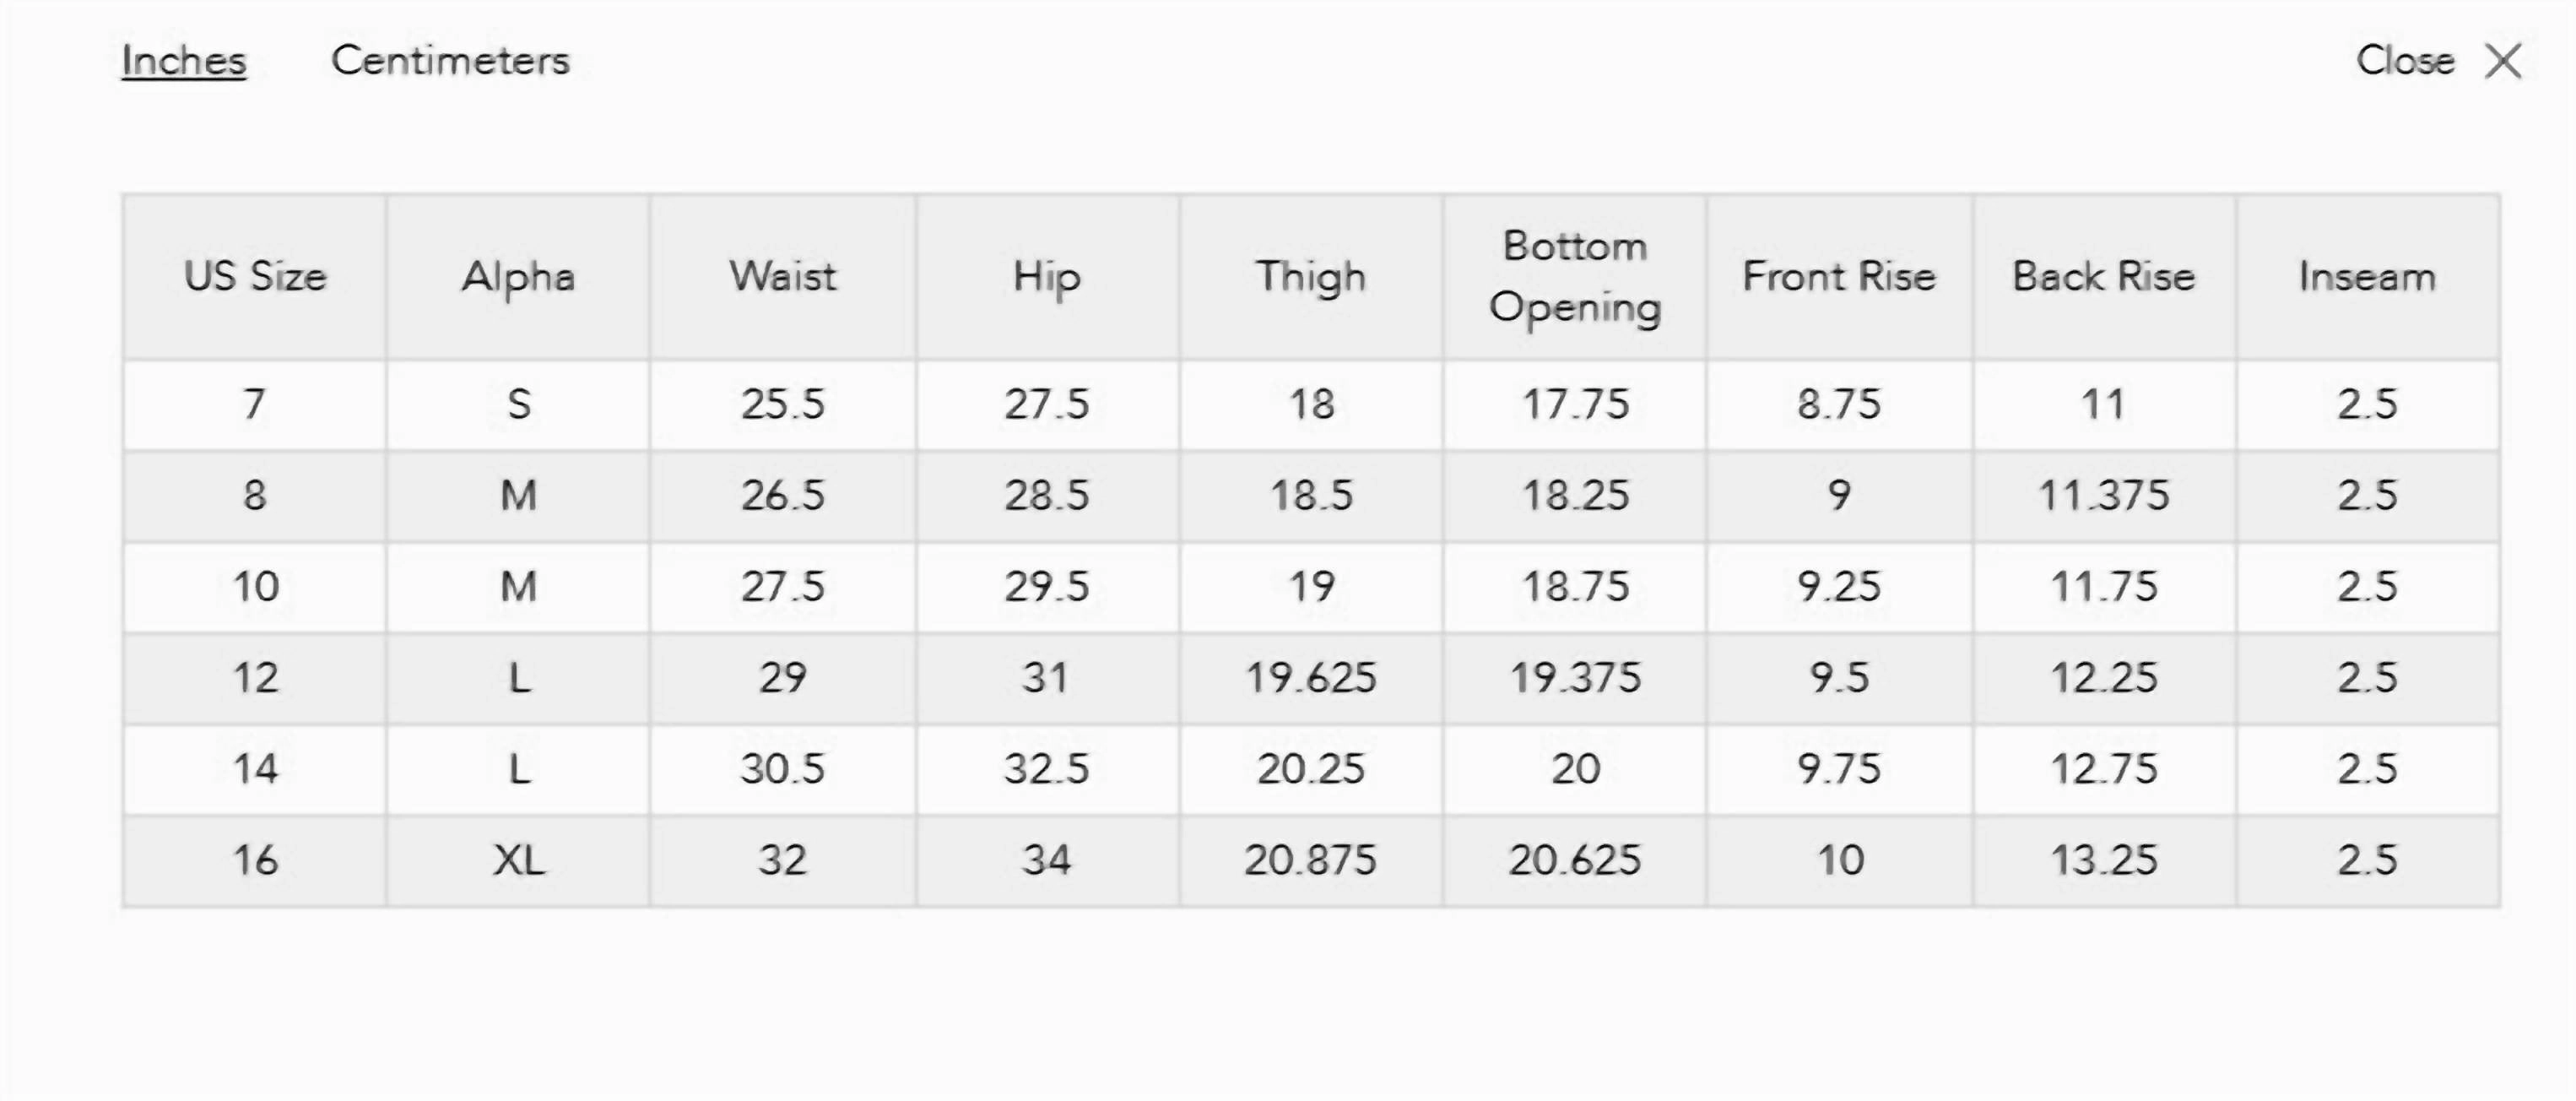Click the Hip column header
Image resolution: width=2576 pixels, height=1101 pixels.
1047,277
